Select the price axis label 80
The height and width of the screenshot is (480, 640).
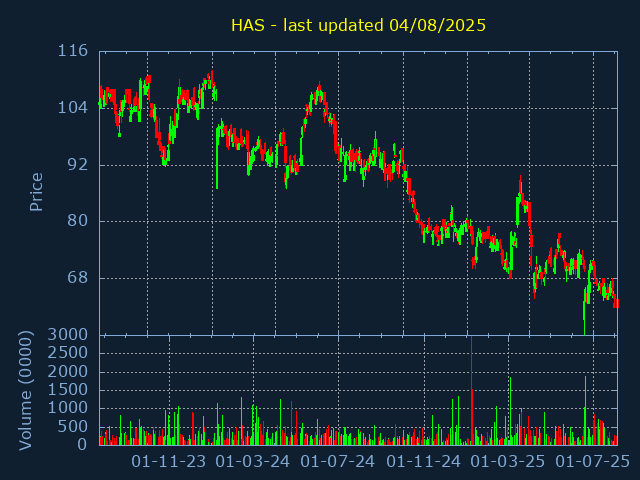[x=78, y=221]
